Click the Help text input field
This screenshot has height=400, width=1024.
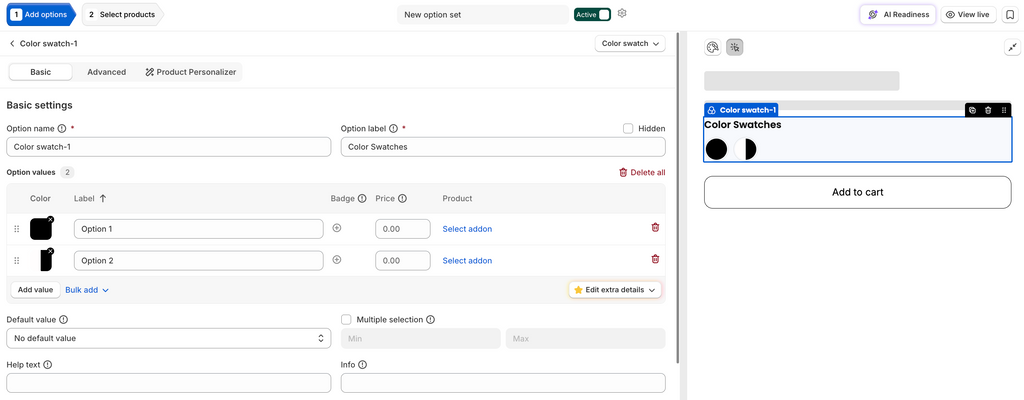(x=168, y=383)
